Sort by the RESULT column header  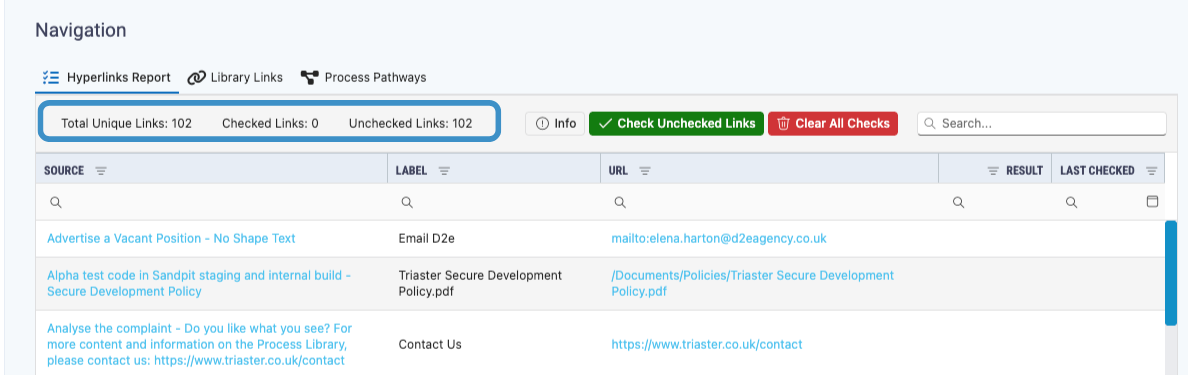point(1024,171)
